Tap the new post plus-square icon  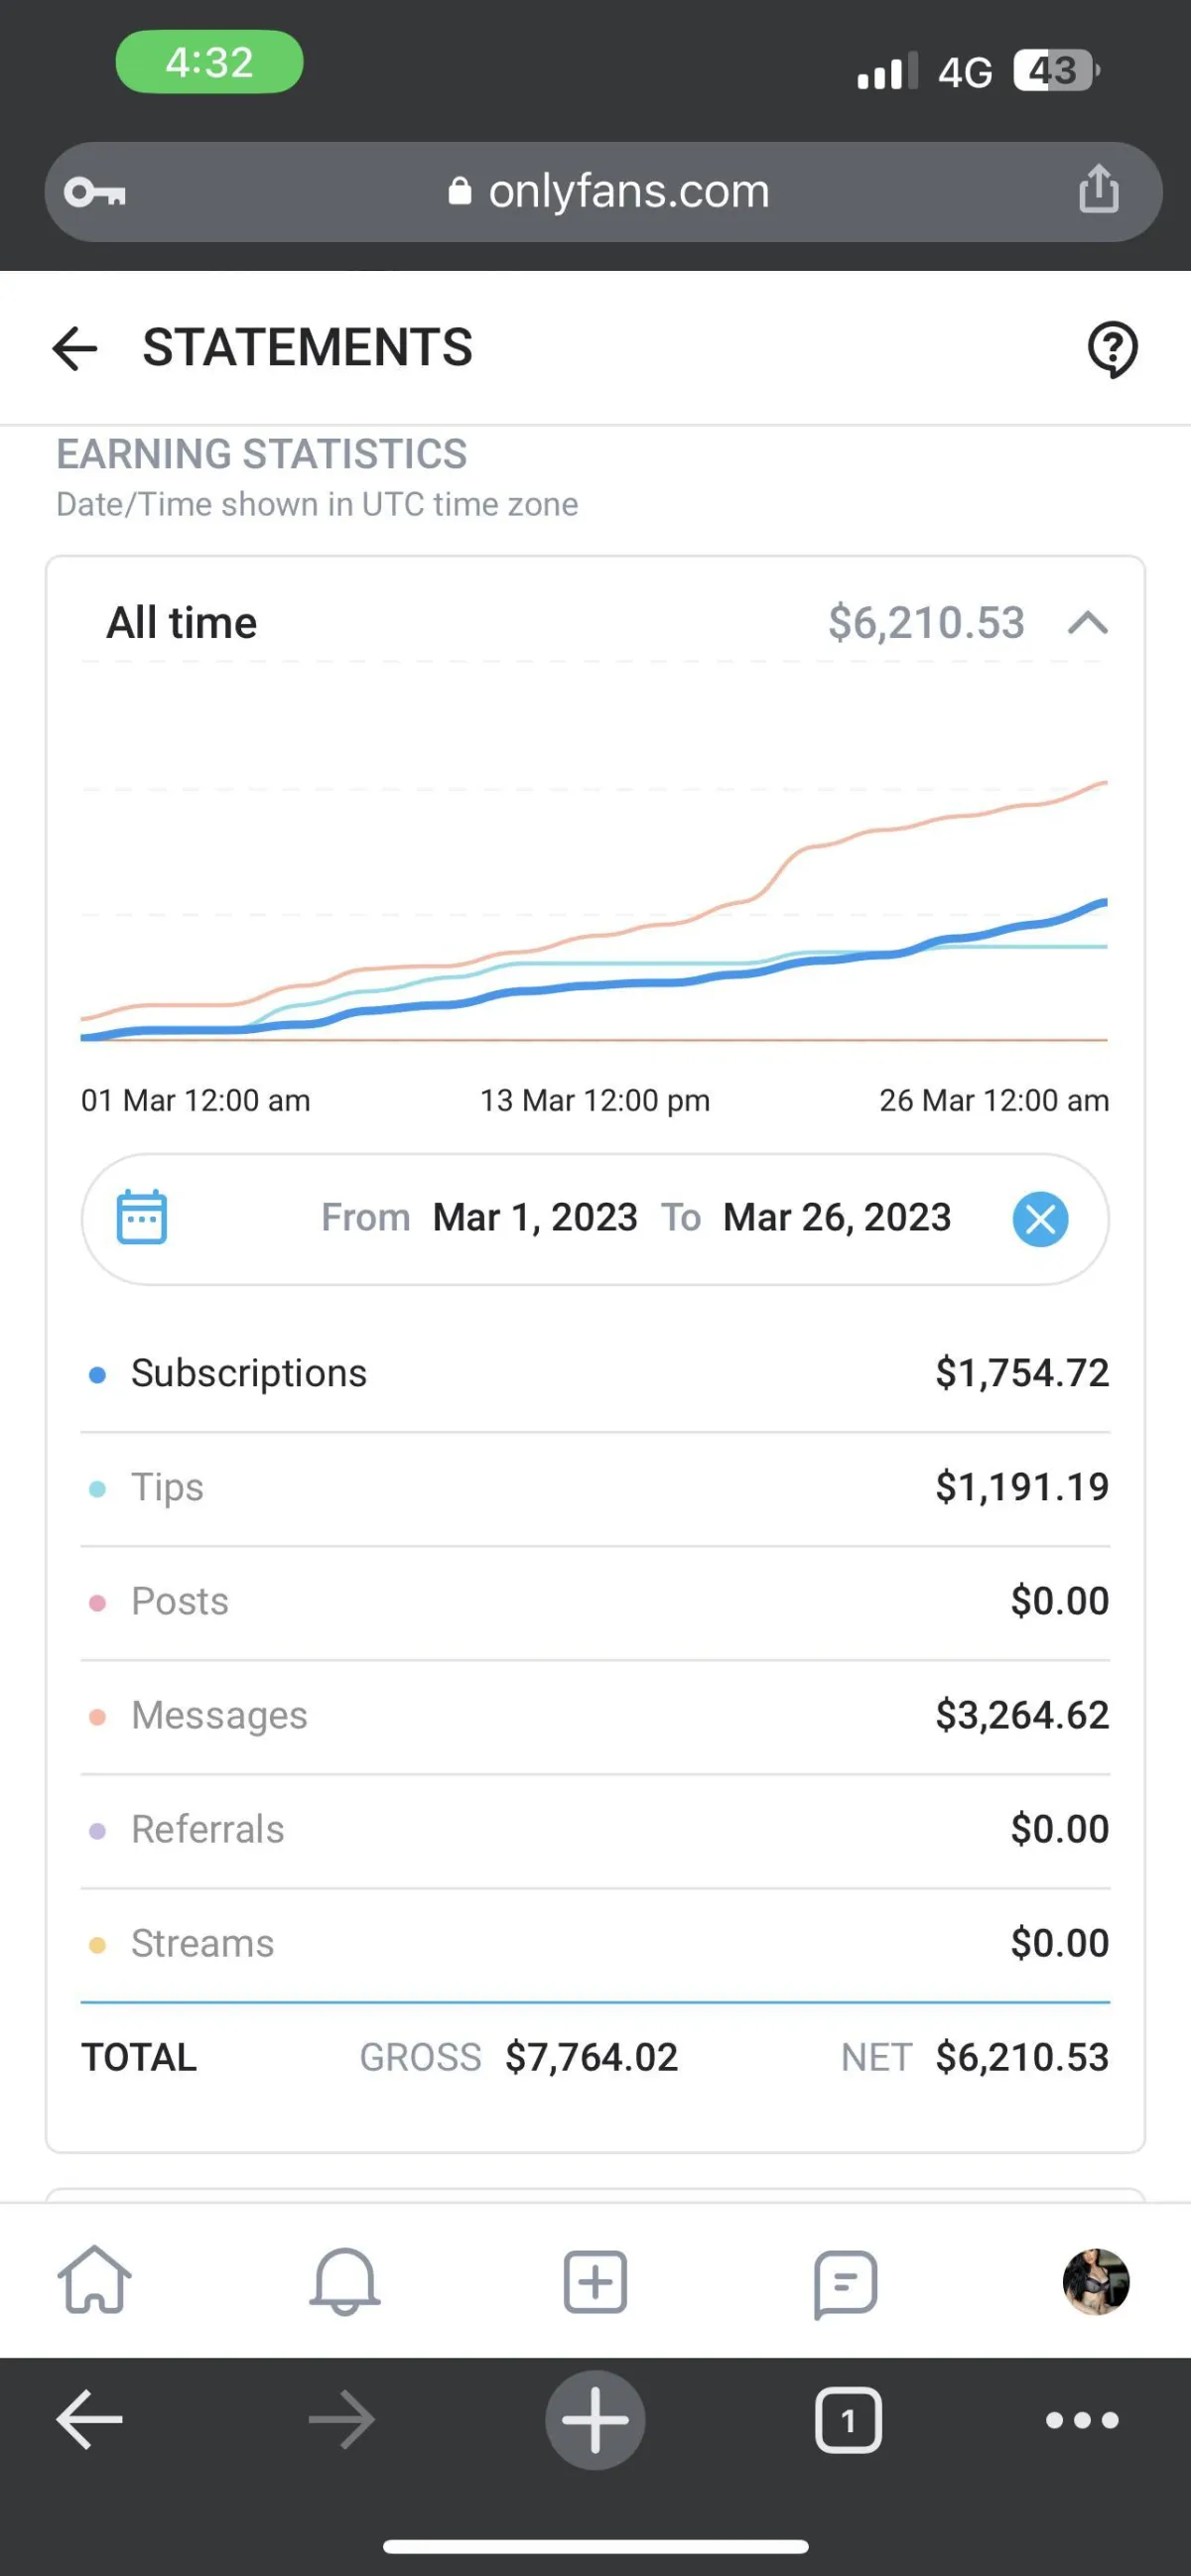click(x=595, y=2282)
